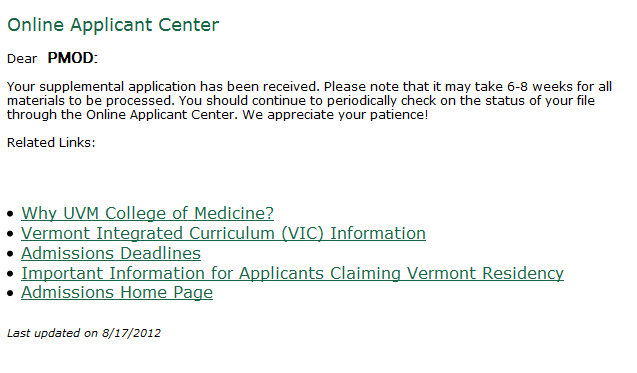The image size is (637, 373).
Task: Open Applicants Claiming Vermont Residency link
Action: click(292, 273)
